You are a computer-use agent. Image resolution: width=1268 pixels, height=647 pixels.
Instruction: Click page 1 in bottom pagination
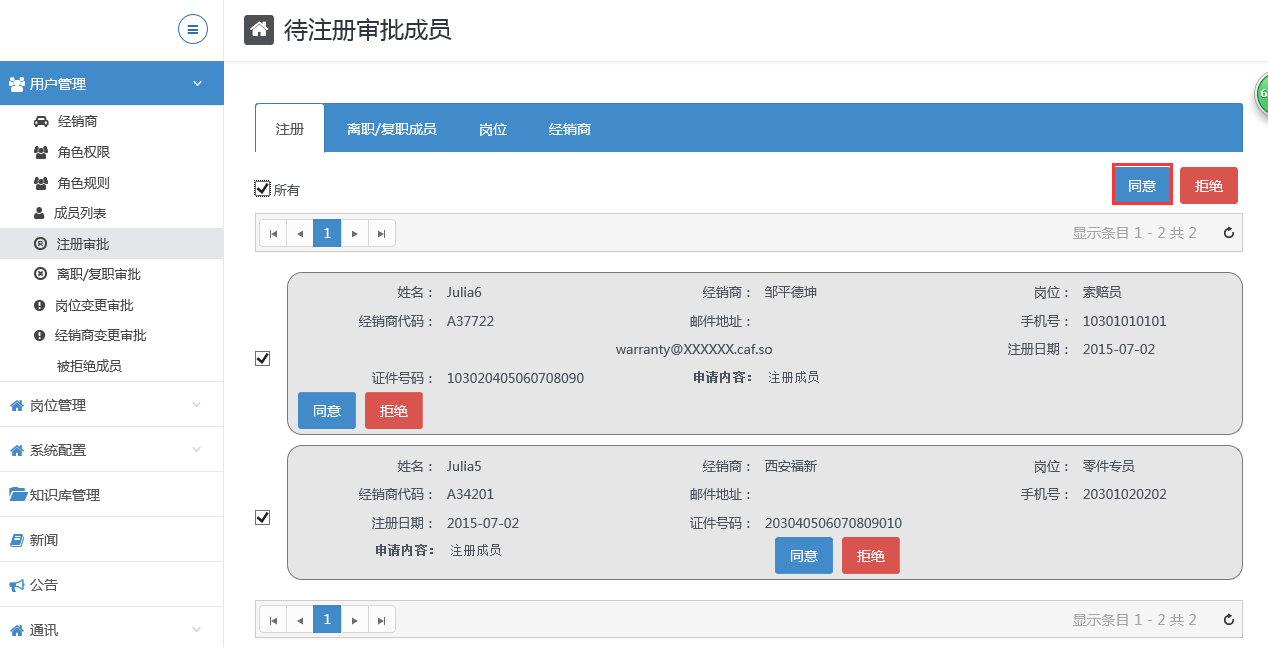[x=327, y=620]
